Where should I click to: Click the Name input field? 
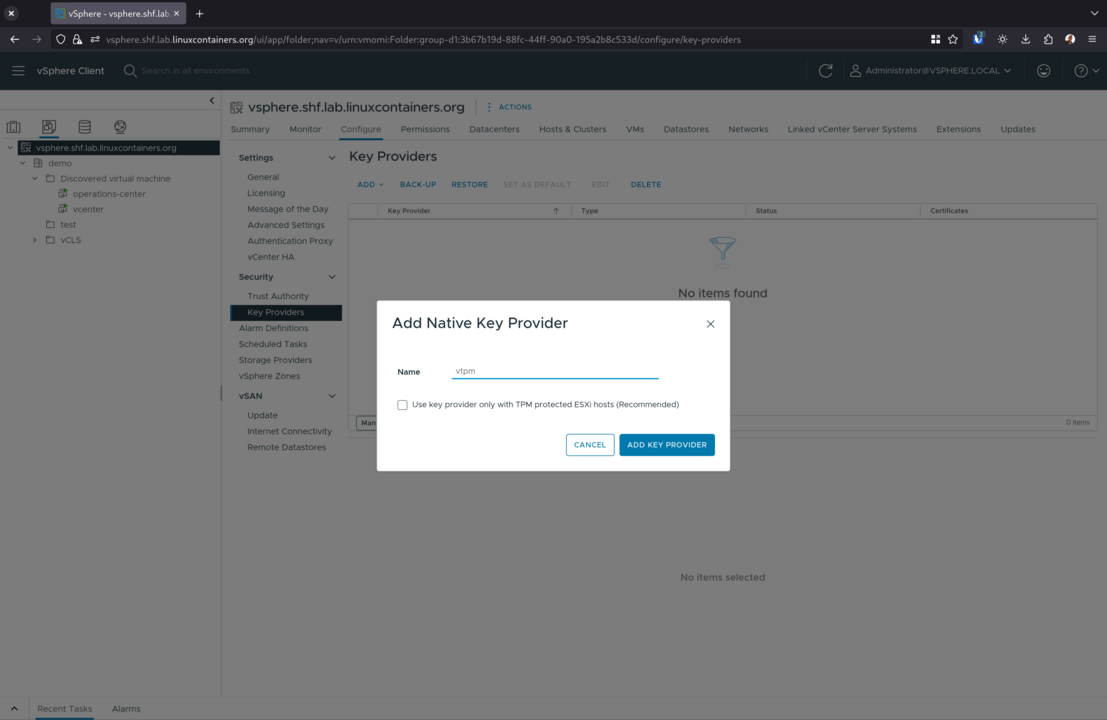click(x=555, y=371)
